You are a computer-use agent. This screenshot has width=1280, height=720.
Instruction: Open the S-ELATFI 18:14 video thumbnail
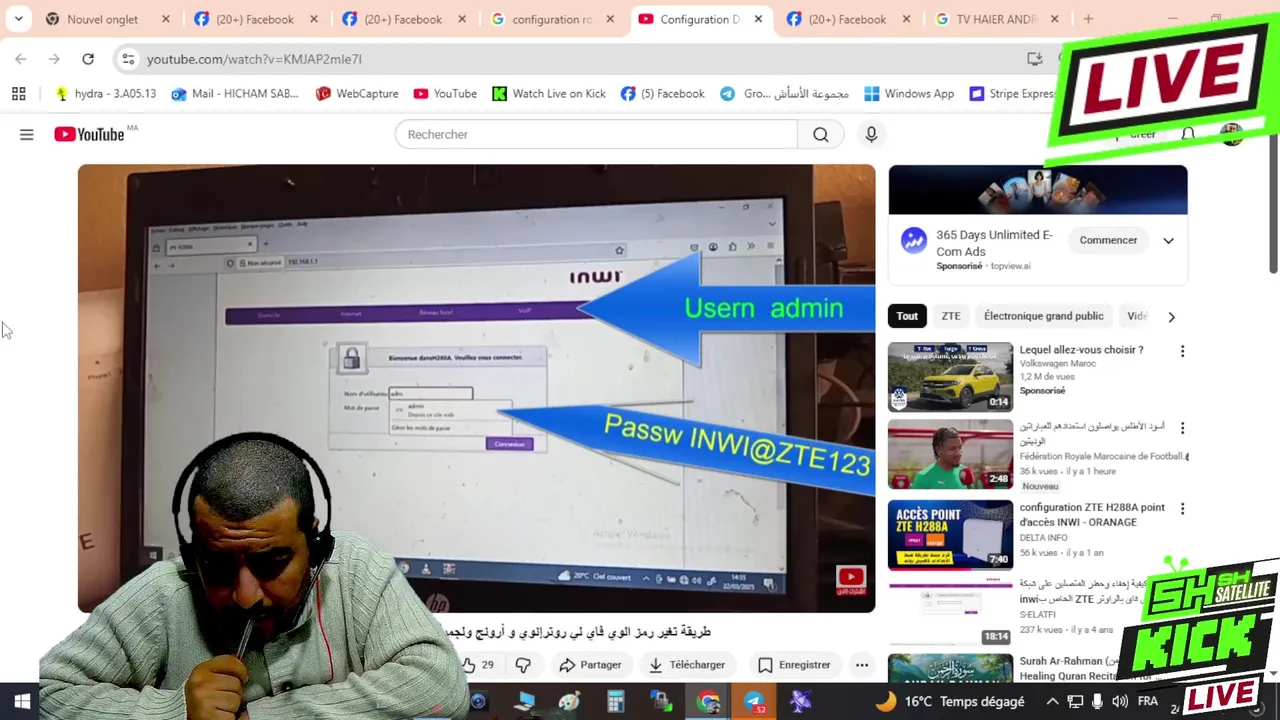click(x=950, y=611)
